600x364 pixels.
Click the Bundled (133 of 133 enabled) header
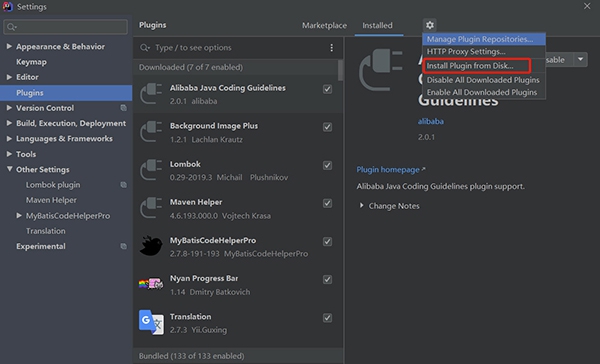coord(238,356)
